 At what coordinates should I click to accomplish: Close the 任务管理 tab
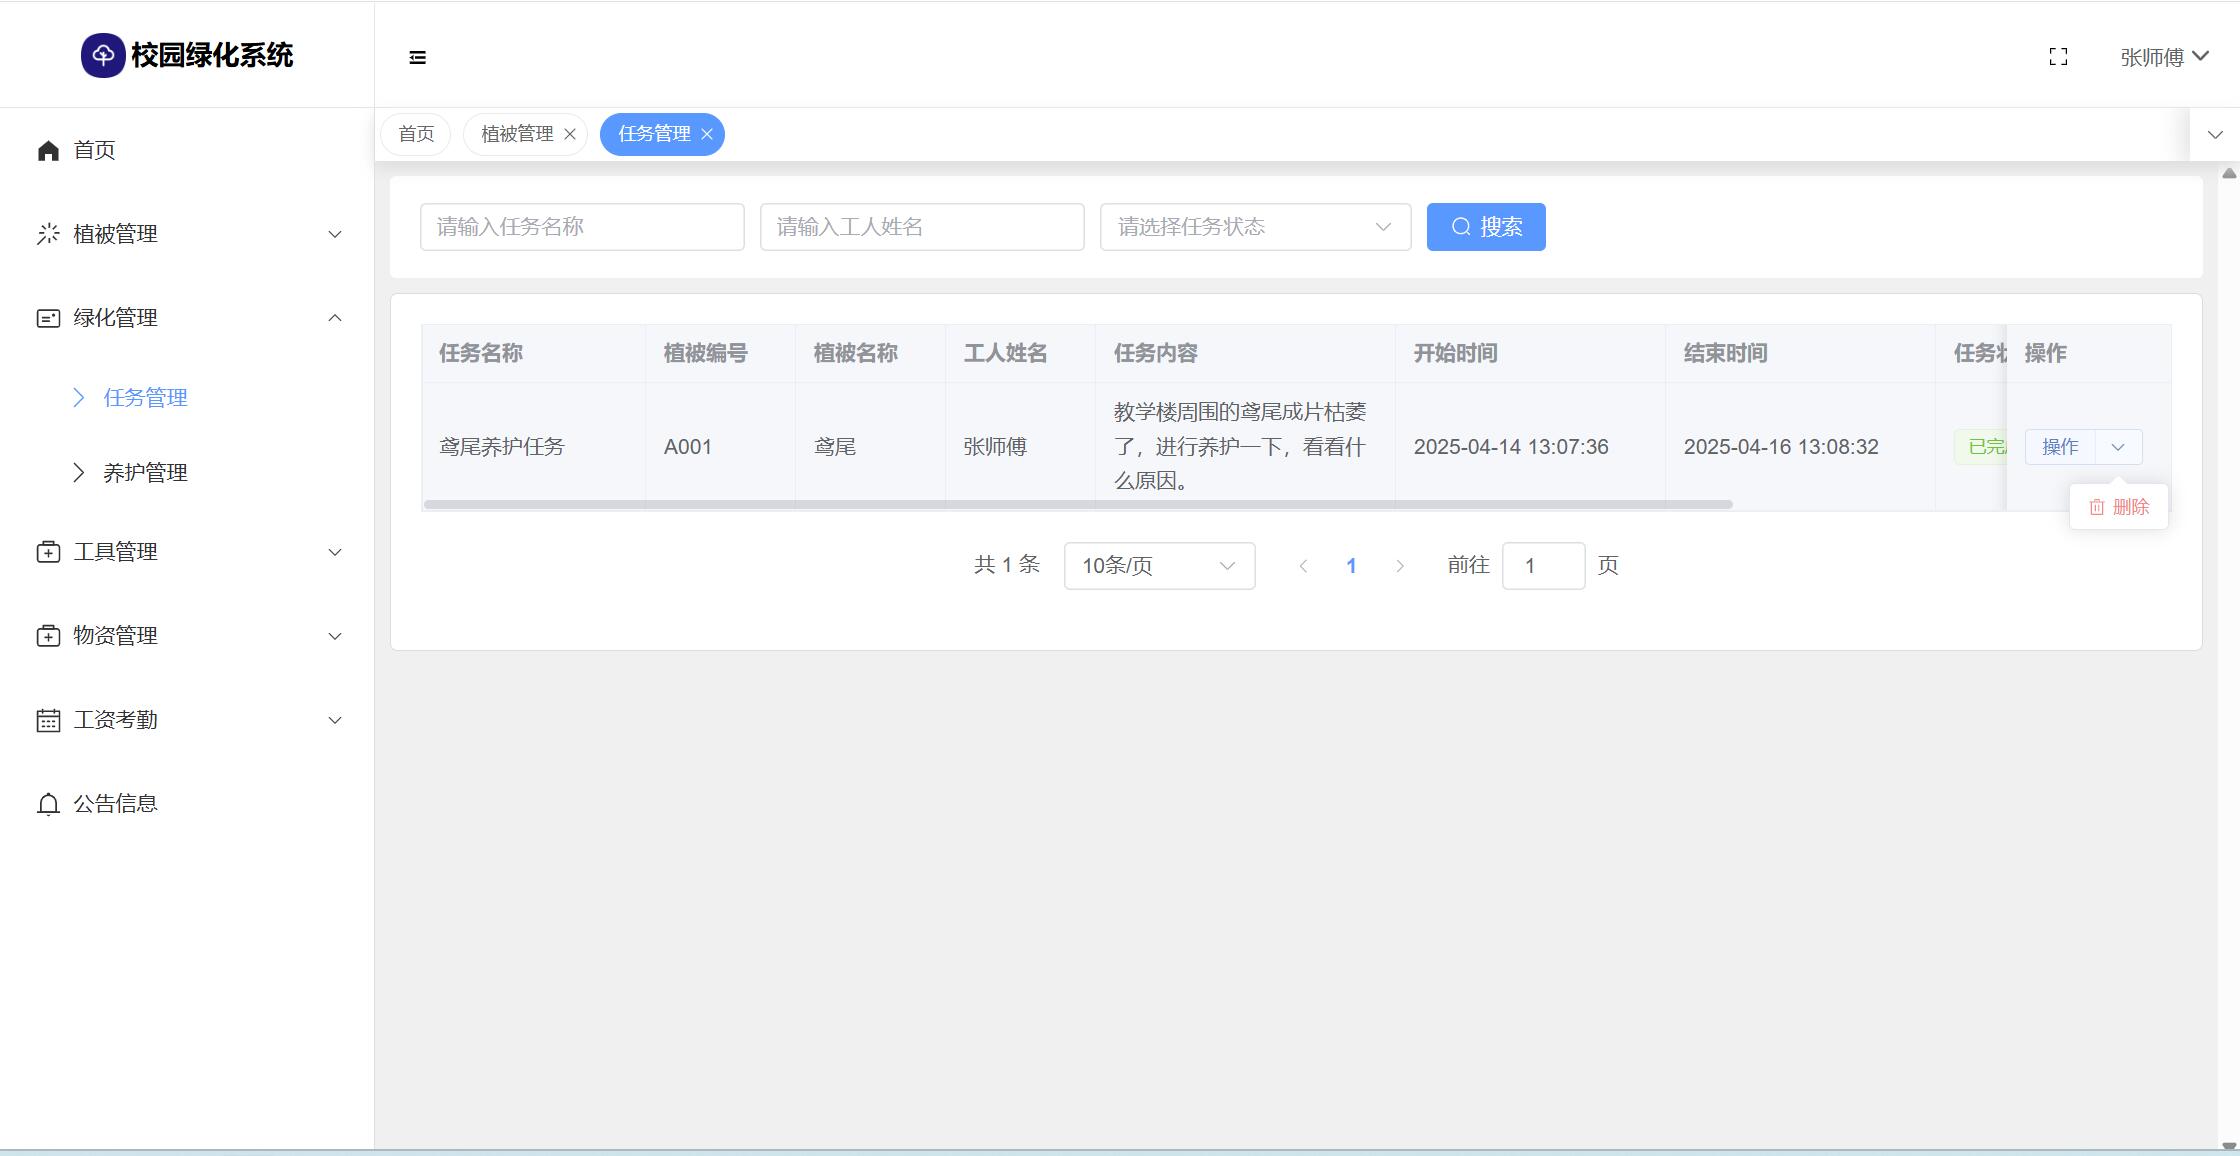[x=707, y=134]
